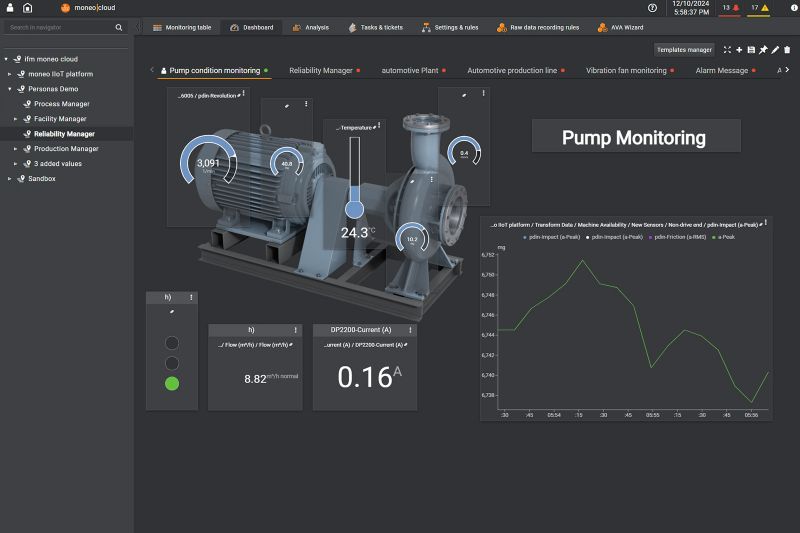Select Process Manager in the navigator
The height and width of the screenshot is (533, 800).
tap(61, 104)
